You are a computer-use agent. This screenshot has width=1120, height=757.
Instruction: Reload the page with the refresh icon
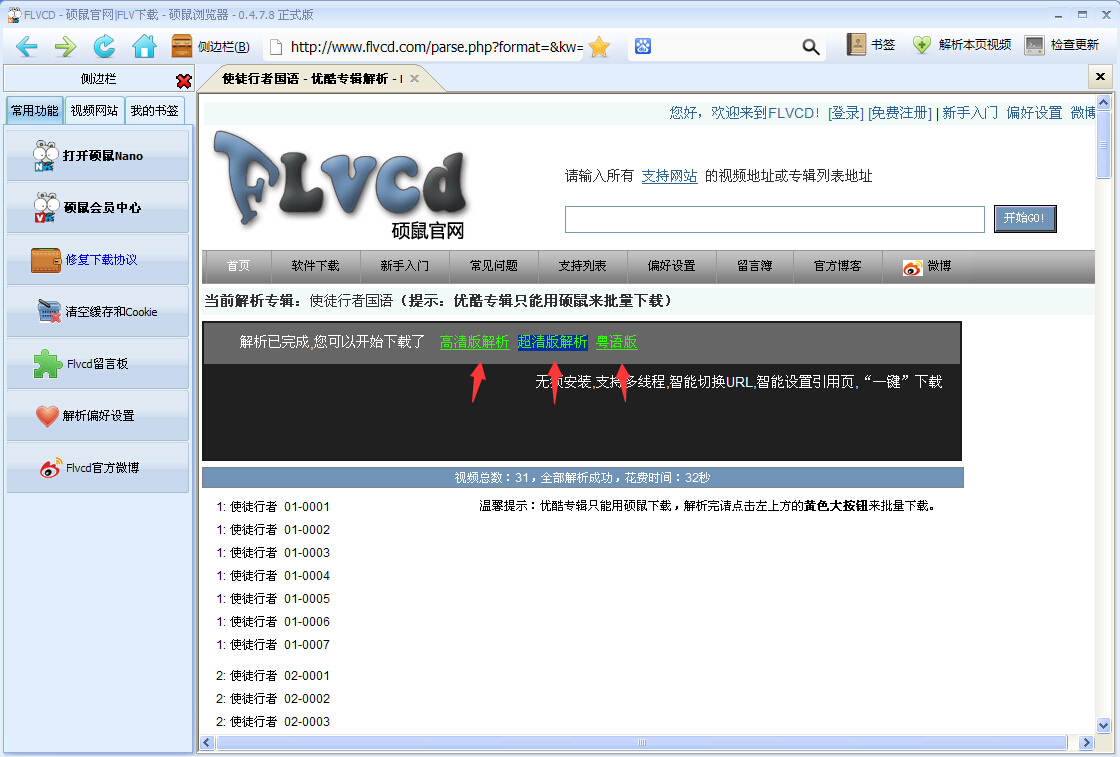(104, 47)
